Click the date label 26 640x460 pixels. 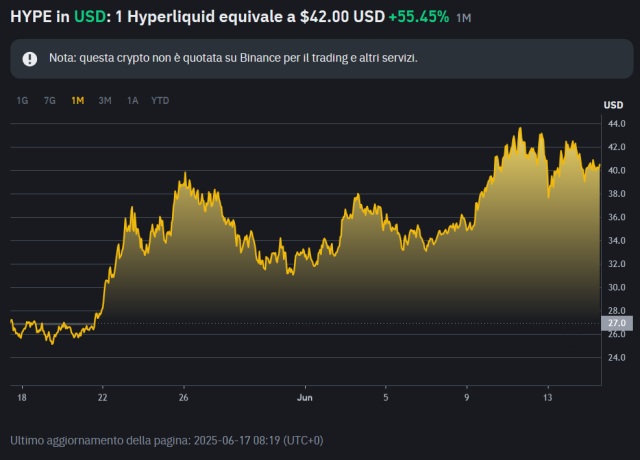tap(184, 398)
